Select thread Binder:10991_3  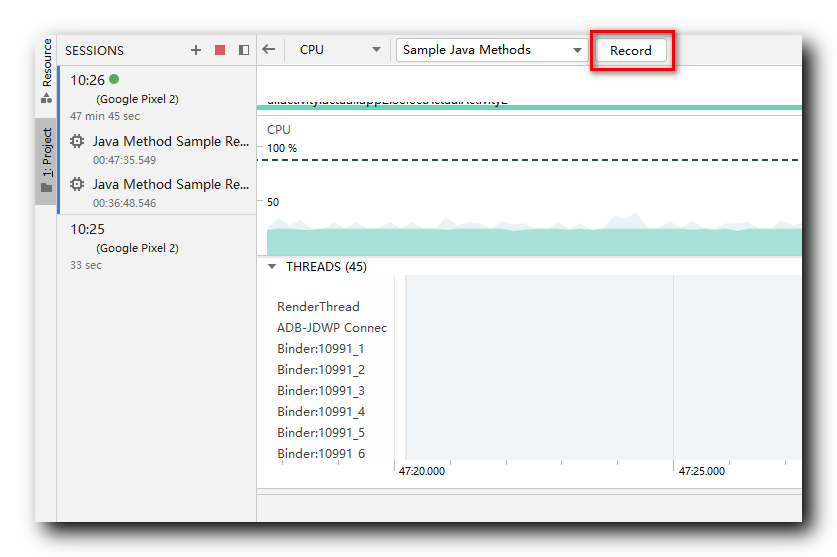pyautogui.click(x=321, y=390)
